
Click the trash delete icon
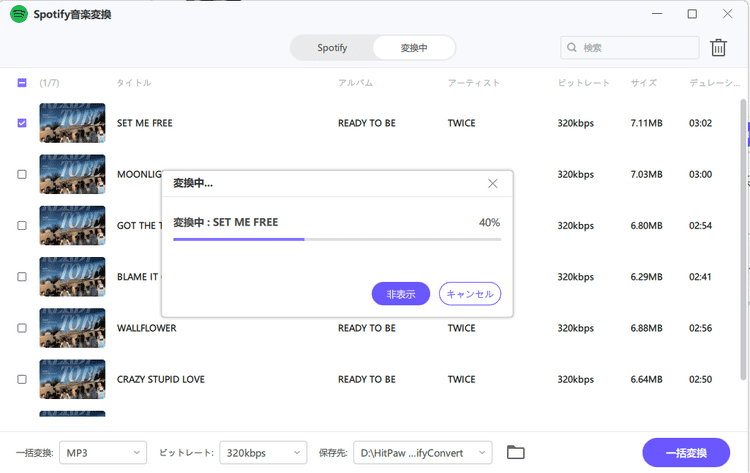point(718,47)
